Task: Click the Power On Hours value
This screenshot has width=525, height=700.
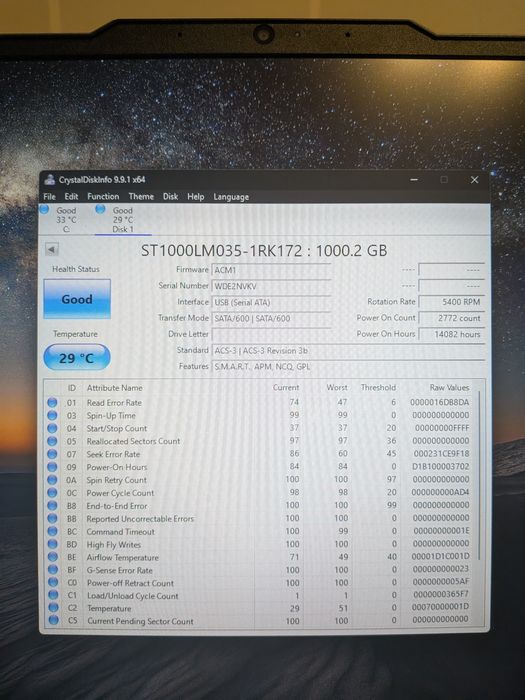Action: 451,334
